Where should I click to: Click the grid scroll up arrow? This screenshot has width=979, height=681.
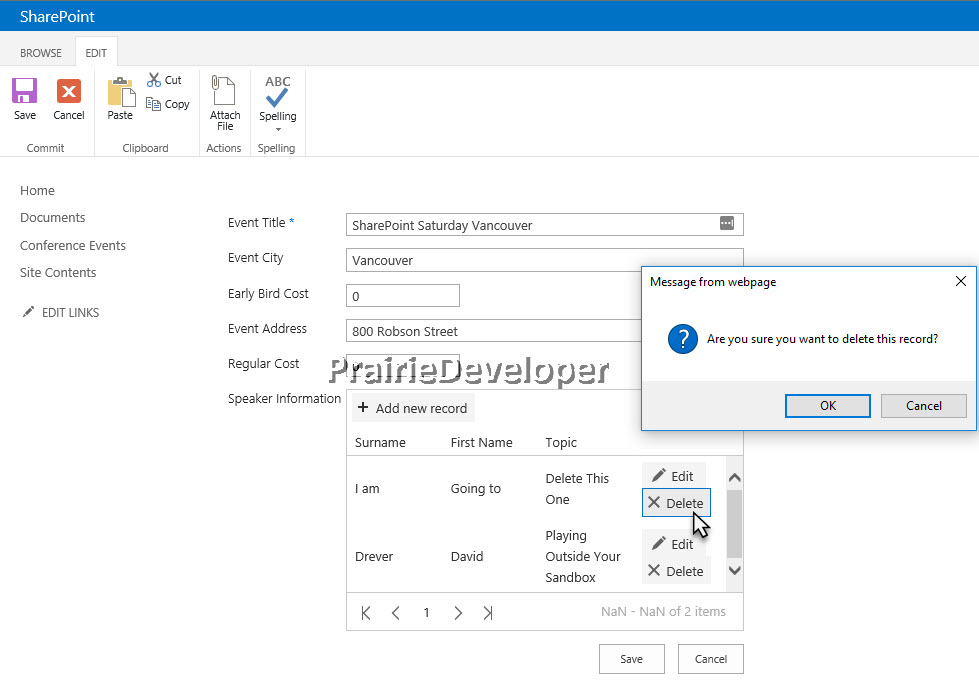tap(735, 478)
